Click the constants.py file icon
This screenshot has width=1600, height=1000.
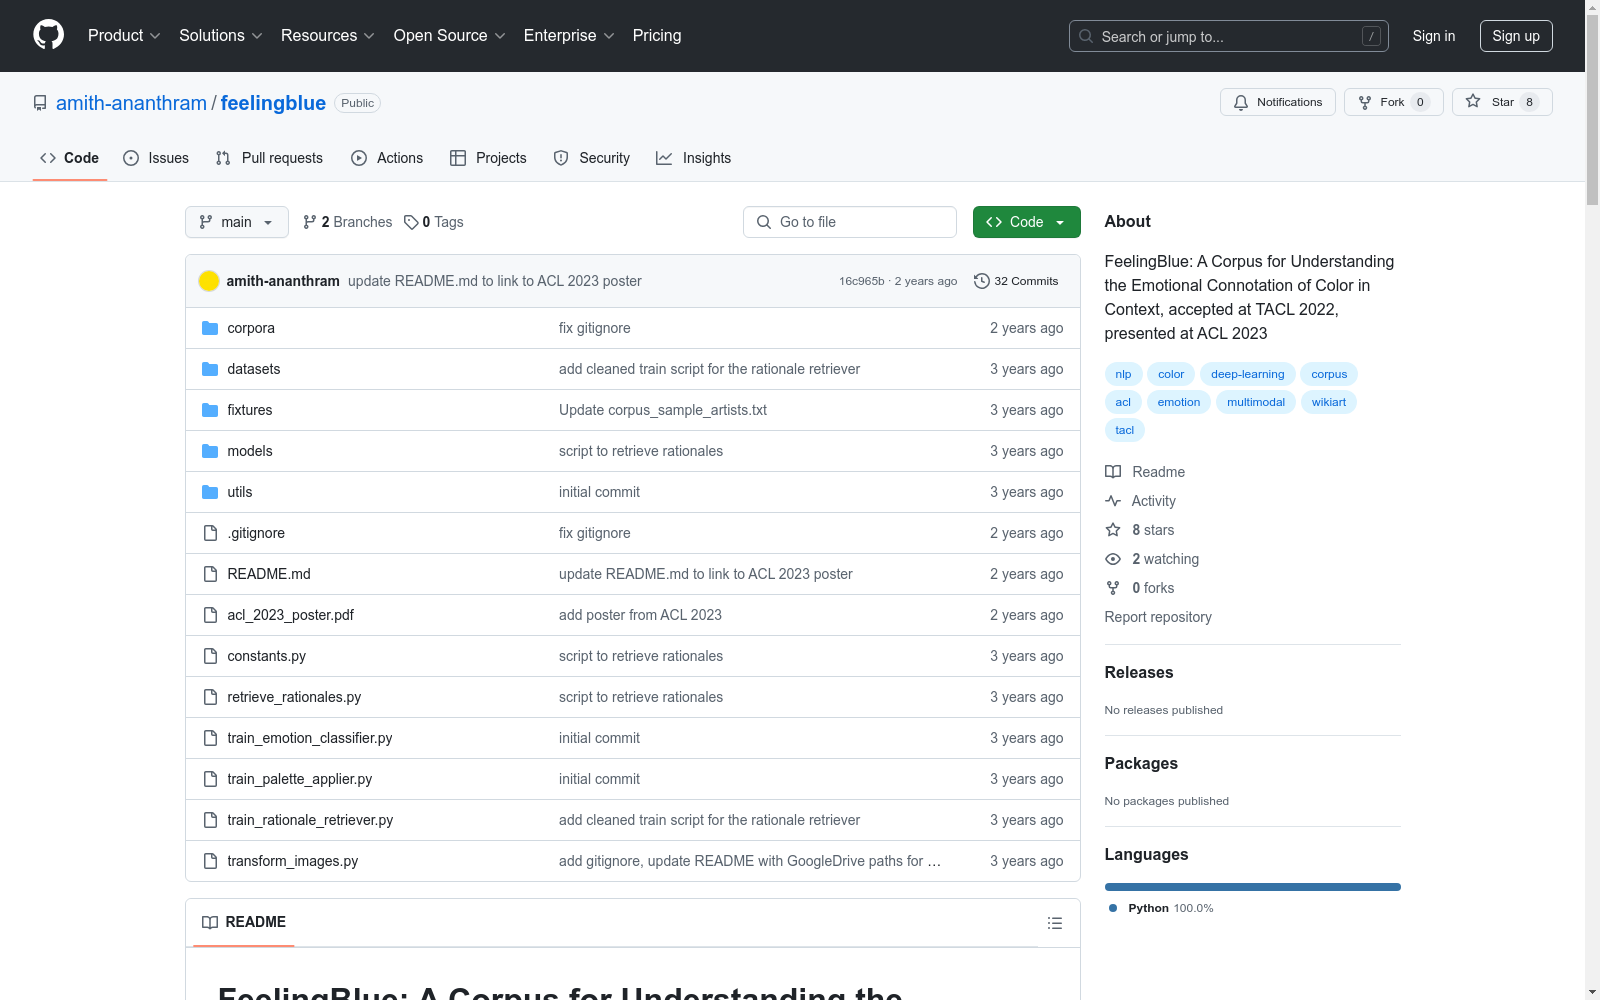click(210, 656)
